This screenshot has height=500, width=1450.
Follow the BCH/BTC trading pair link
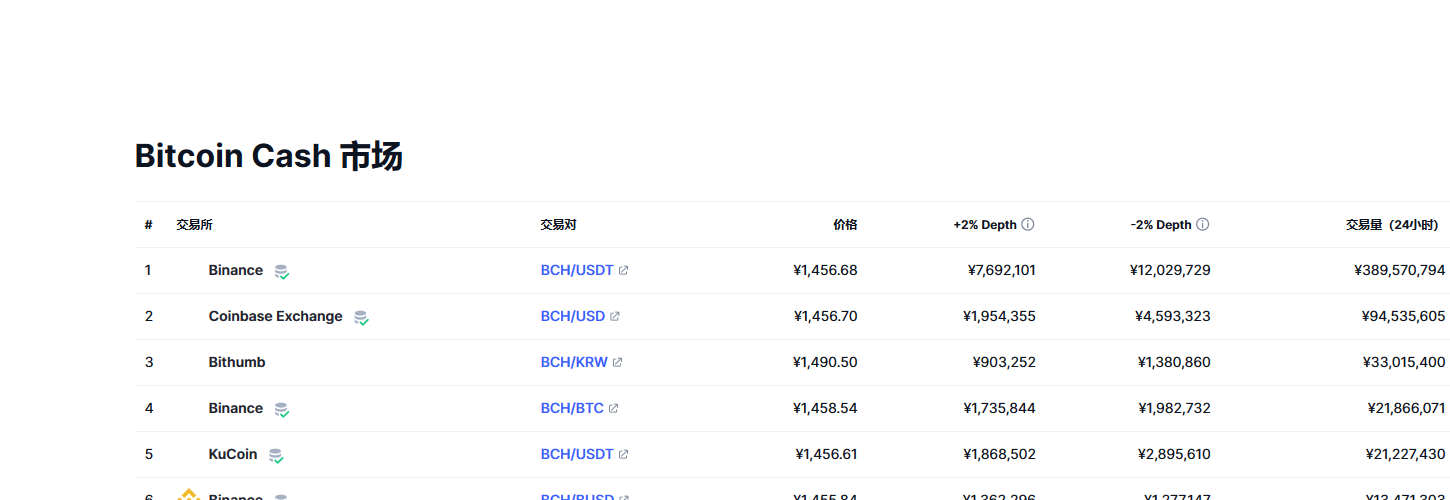click(572, 409)
